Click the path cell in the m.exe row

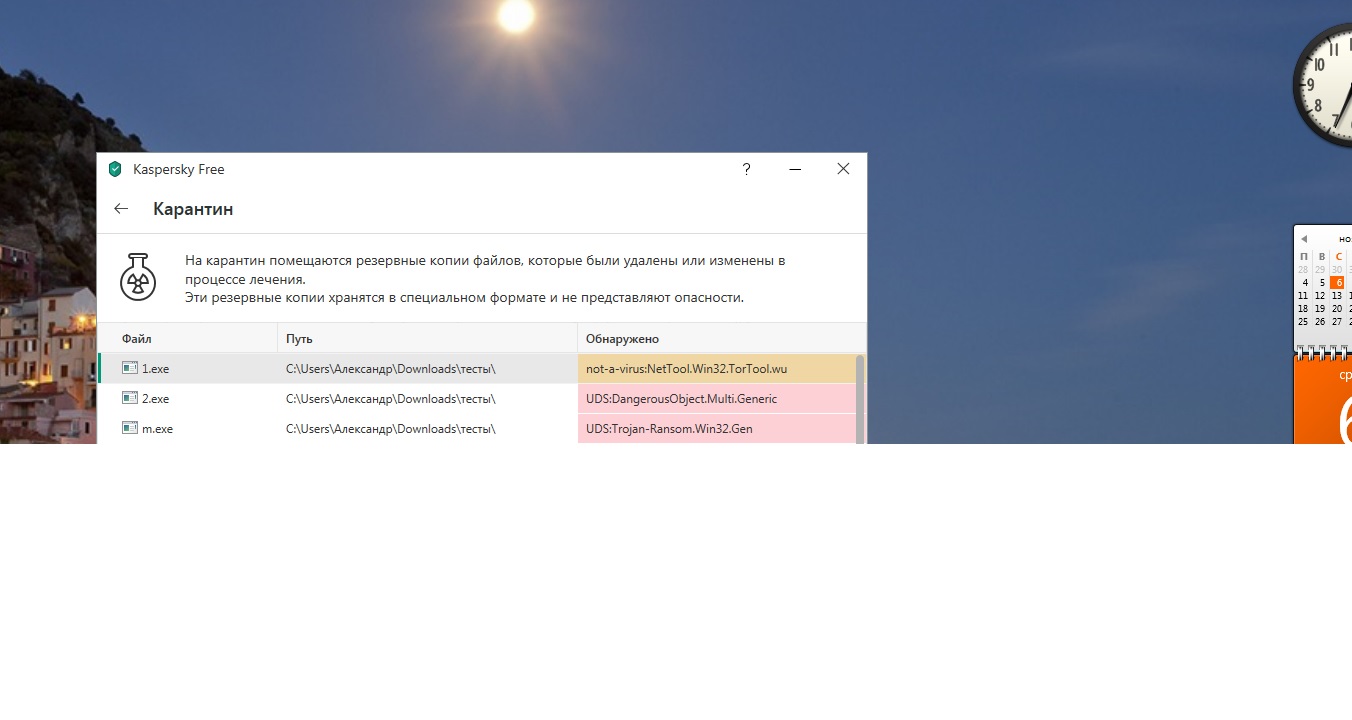point(428,429)
